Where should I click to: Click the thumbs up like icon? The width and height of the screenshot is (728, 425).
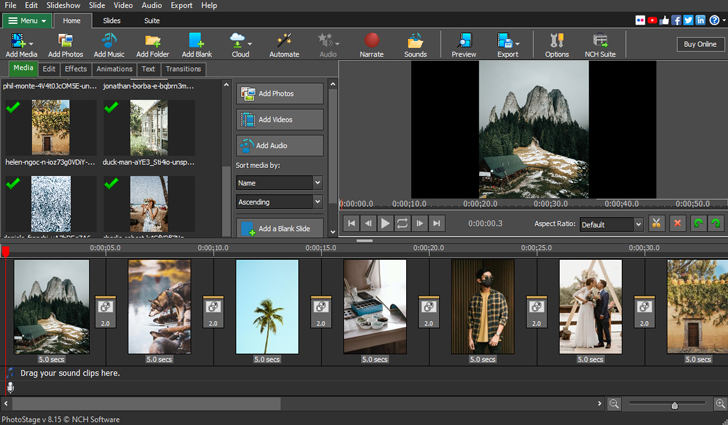(x=664, y=20)
